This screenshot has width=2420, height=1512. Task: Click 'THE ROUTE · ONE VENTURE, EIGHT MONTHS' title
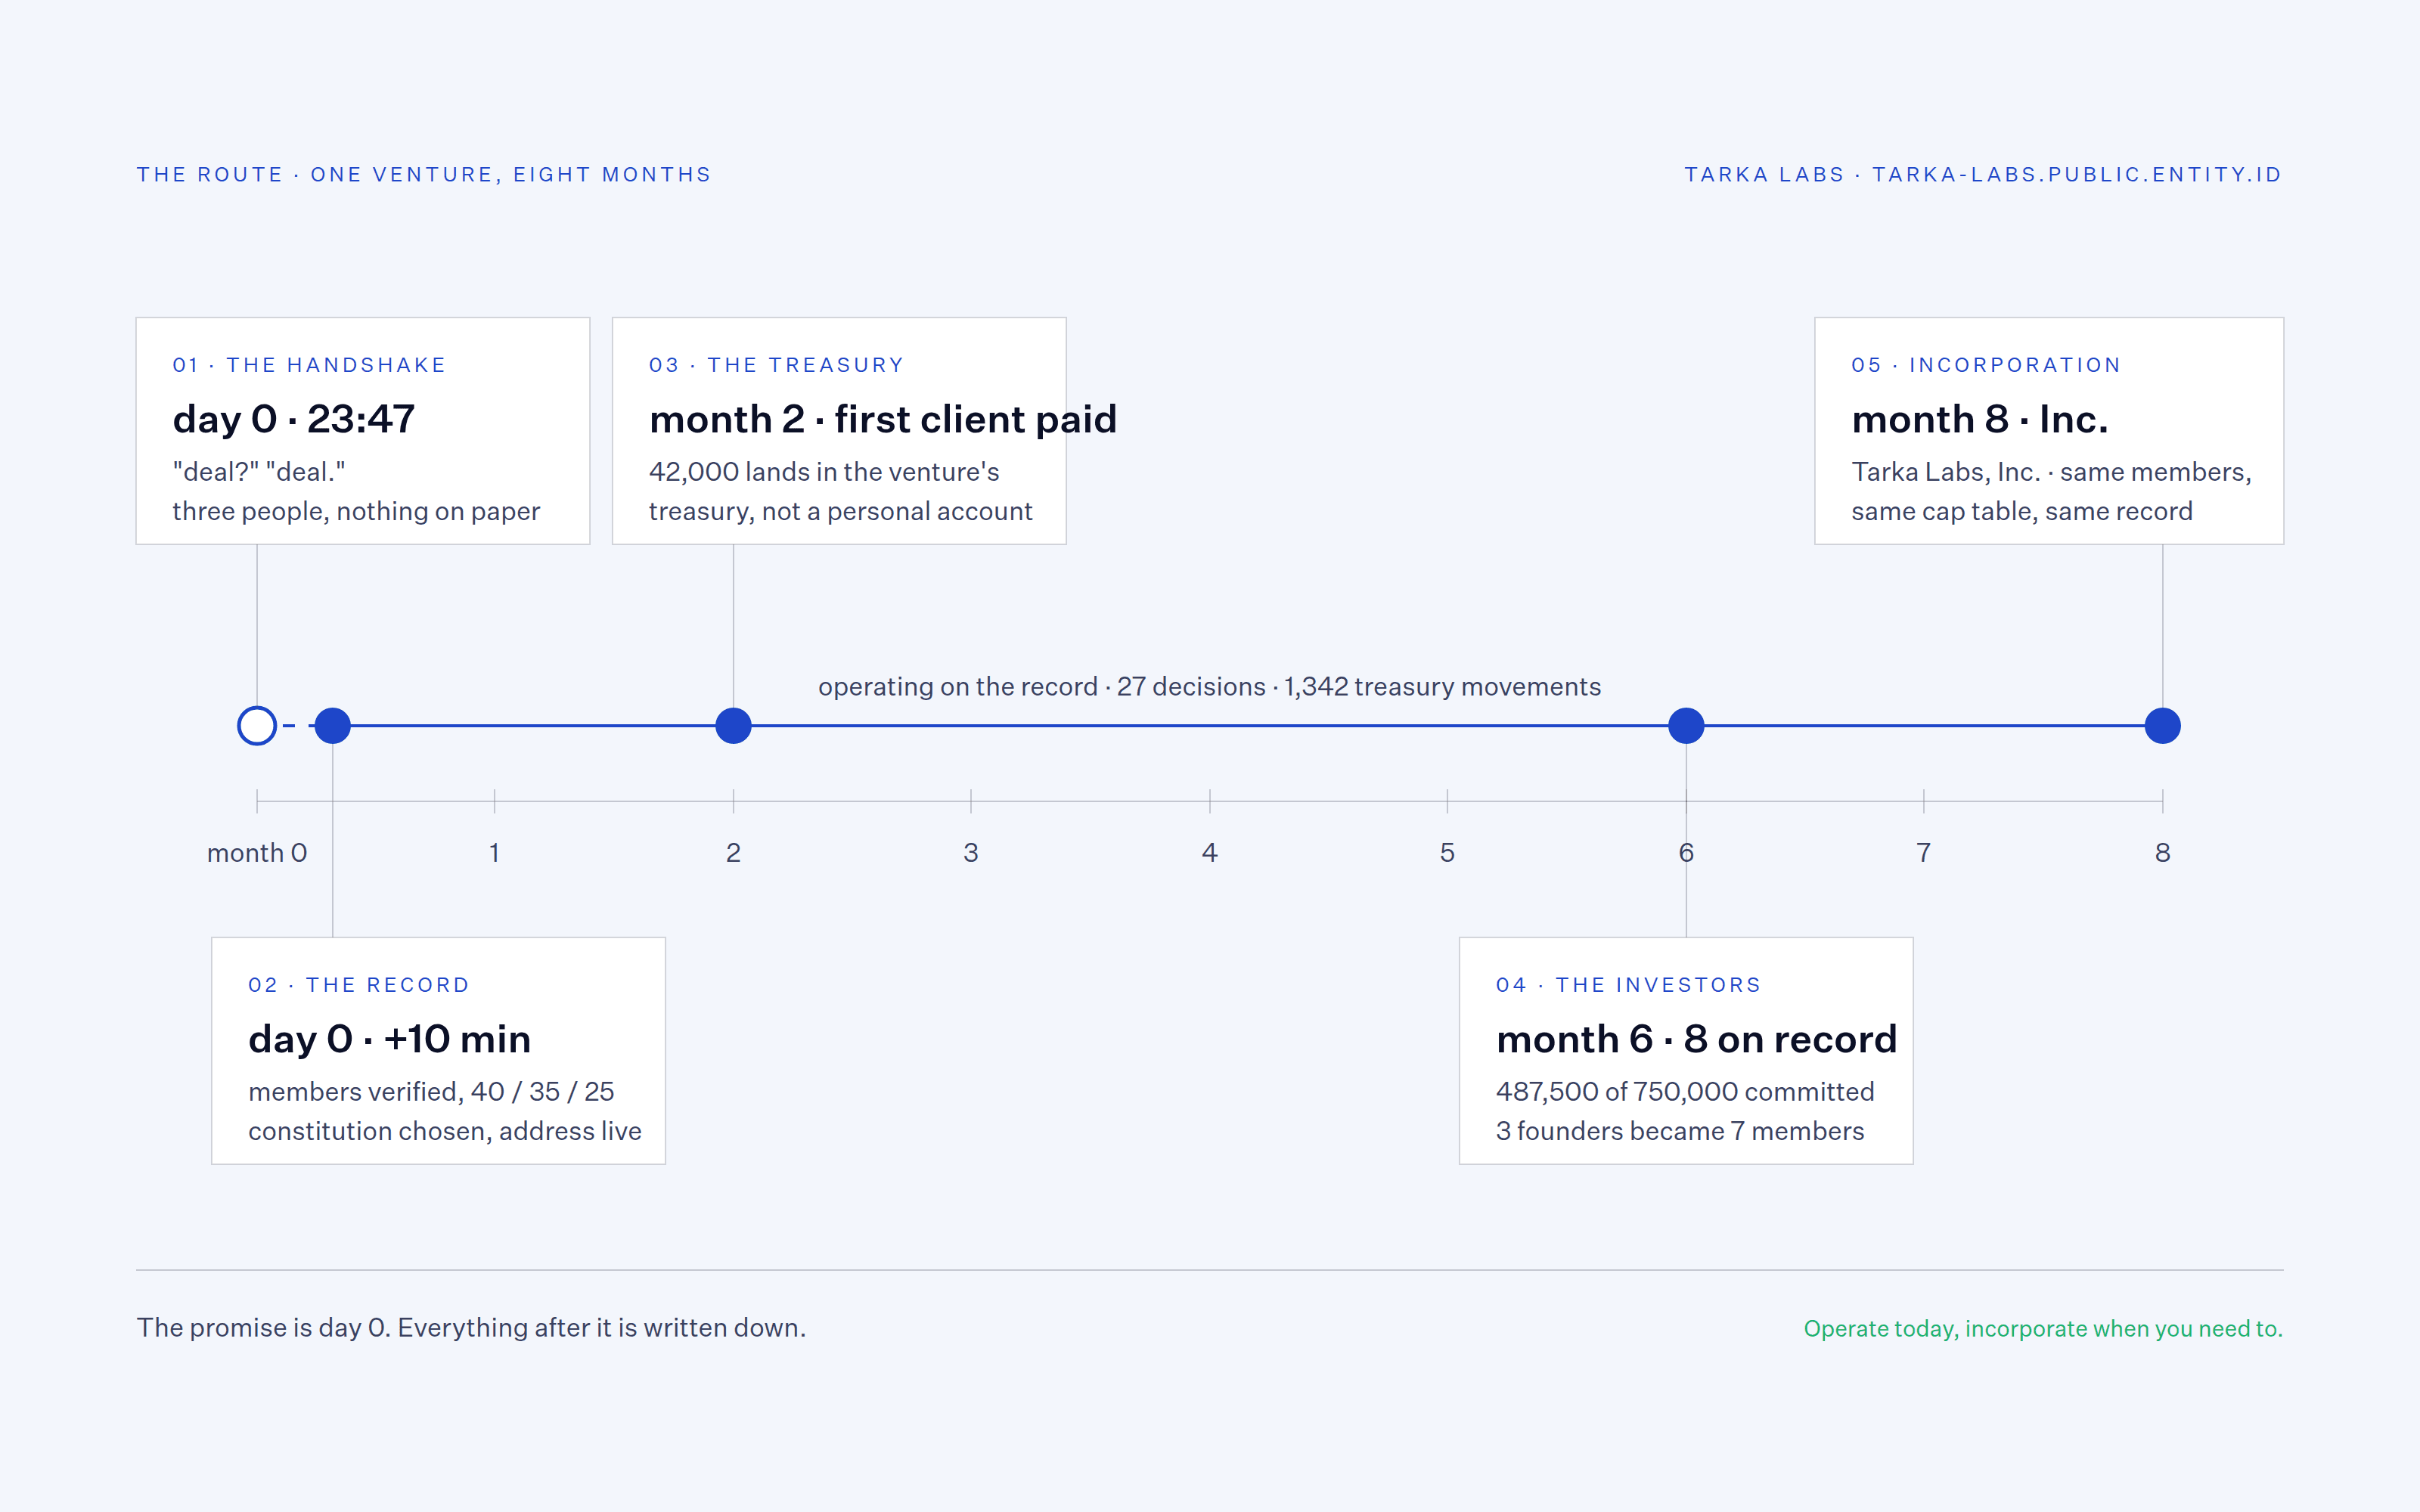[424, 174]
